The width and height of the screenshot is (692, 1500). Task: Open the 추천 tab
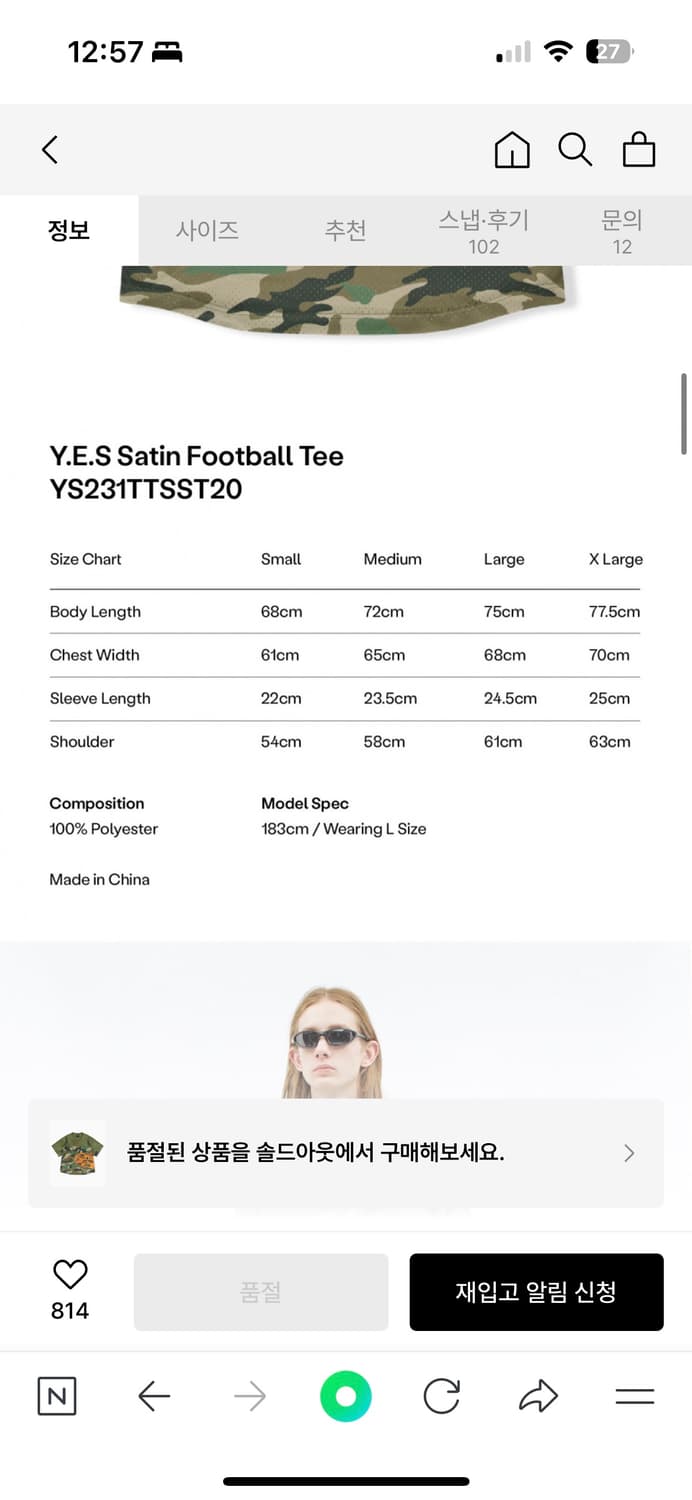click(x=345, y=230)
